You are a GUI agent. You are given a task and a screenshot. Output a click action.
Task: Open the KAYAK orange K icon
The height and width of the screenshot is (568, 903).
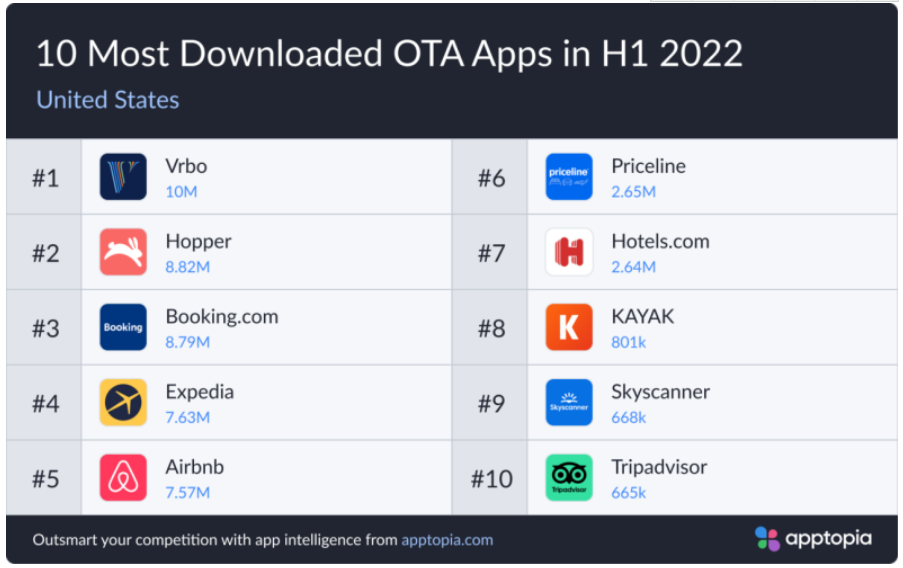569,327
